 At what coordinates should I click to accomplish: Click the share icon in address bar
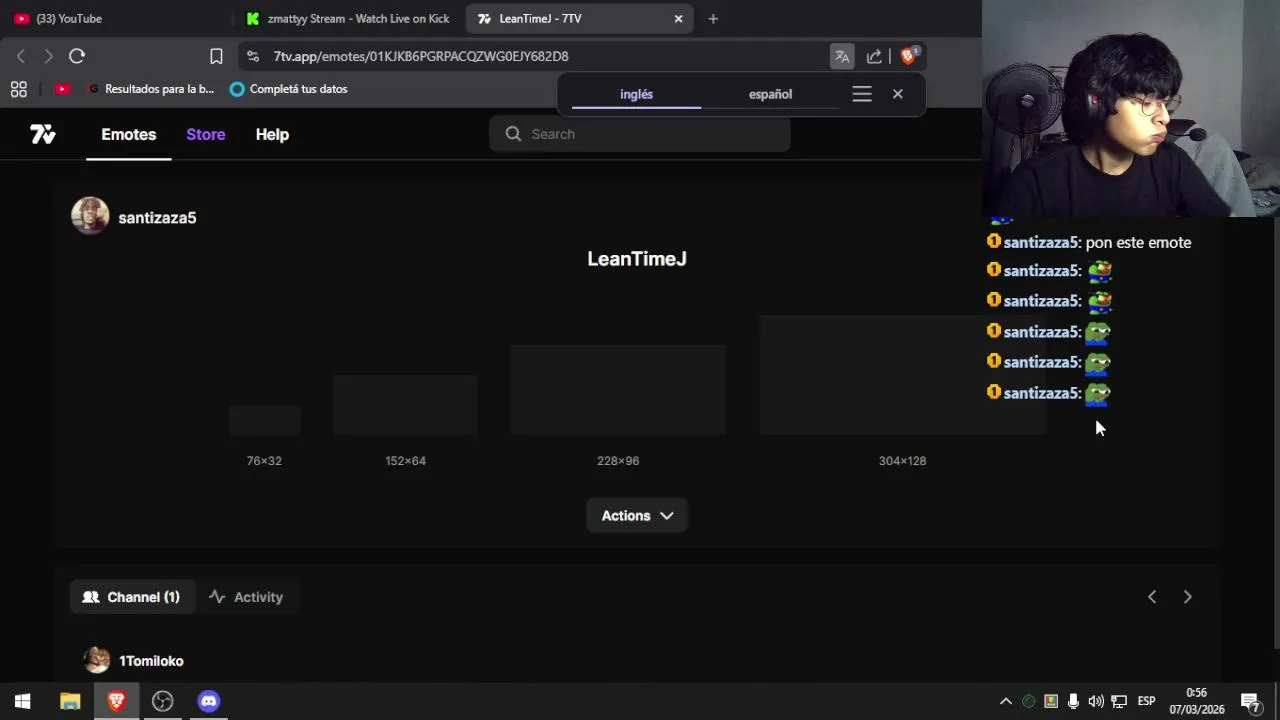(x=874, y=56)
